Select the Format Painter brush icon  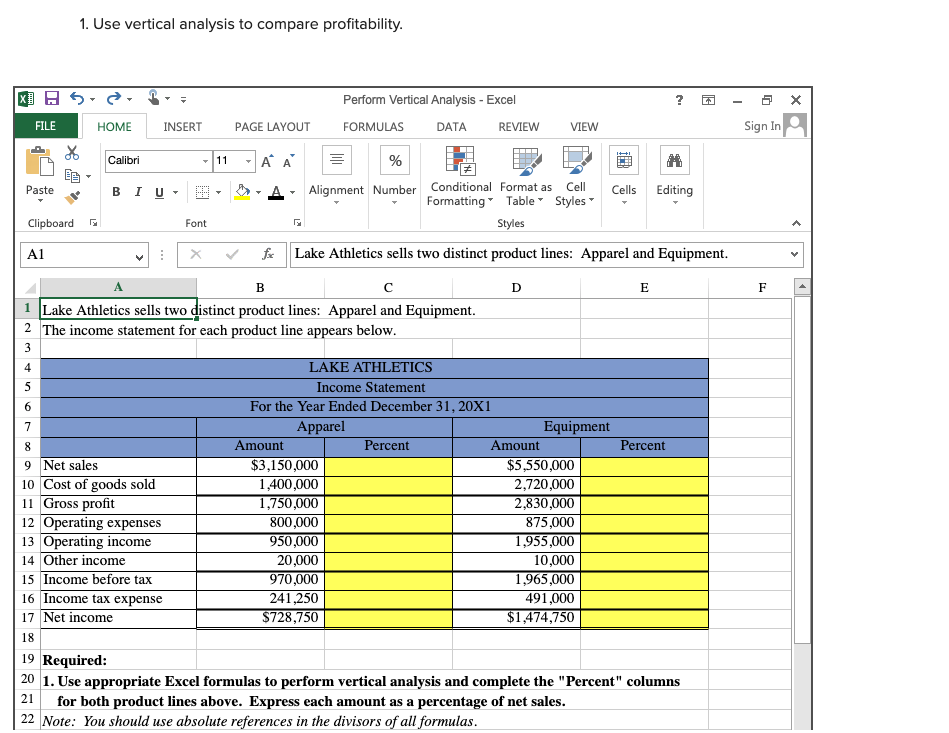[x=72, y=197]
